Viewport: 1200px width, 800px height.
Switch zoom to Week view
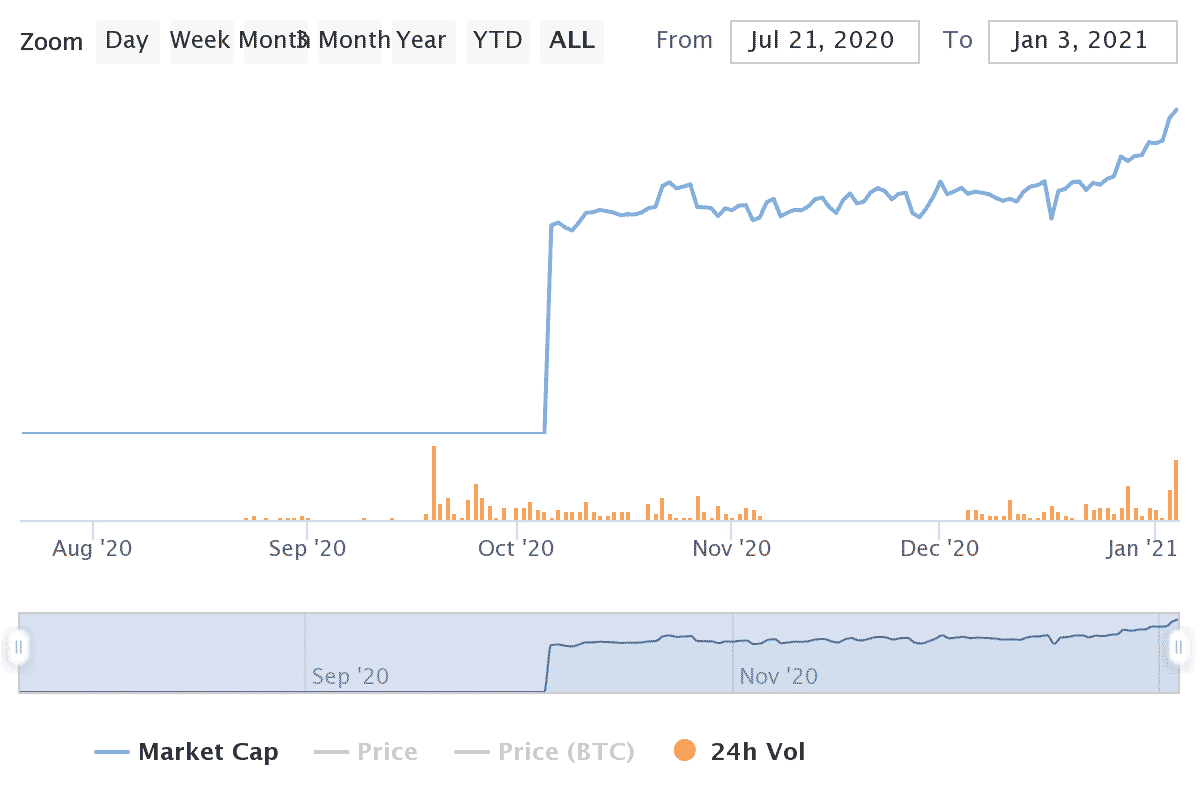pyautogui.click(x=200, y=41)
